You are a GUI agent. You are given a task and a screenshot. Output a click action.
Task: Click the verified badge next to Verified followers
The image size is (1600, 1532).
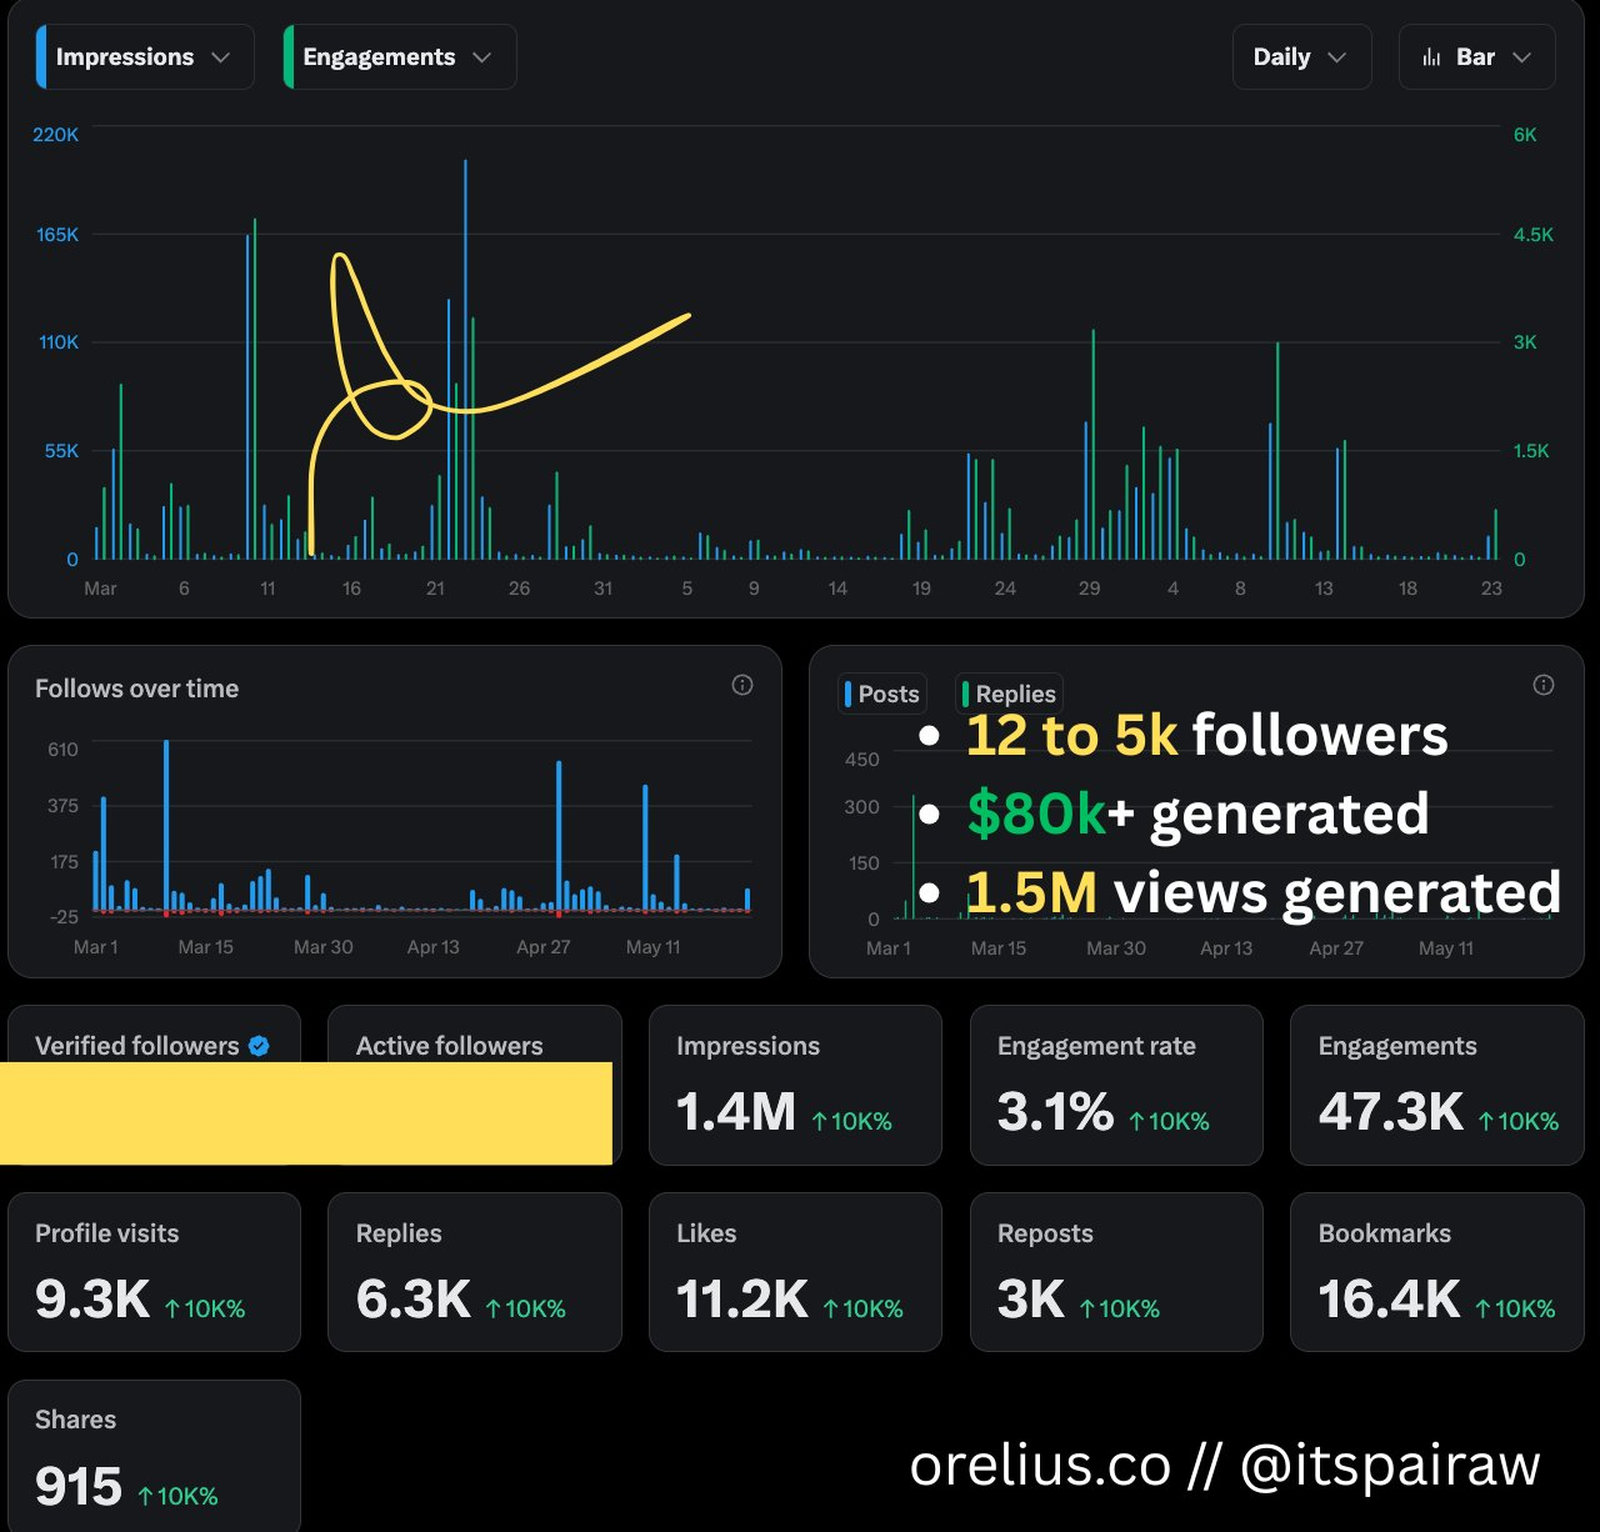coord(259,1046)
